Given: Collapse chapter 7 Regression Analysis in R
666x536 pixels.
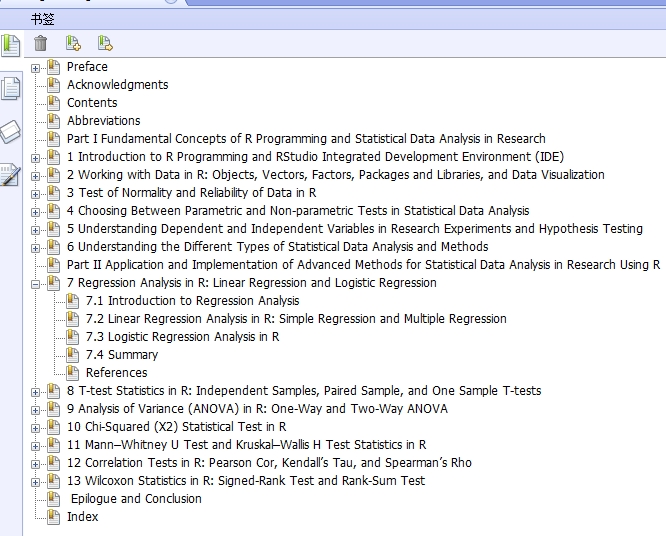Looking at the screenshot, I should pos(36,284).
